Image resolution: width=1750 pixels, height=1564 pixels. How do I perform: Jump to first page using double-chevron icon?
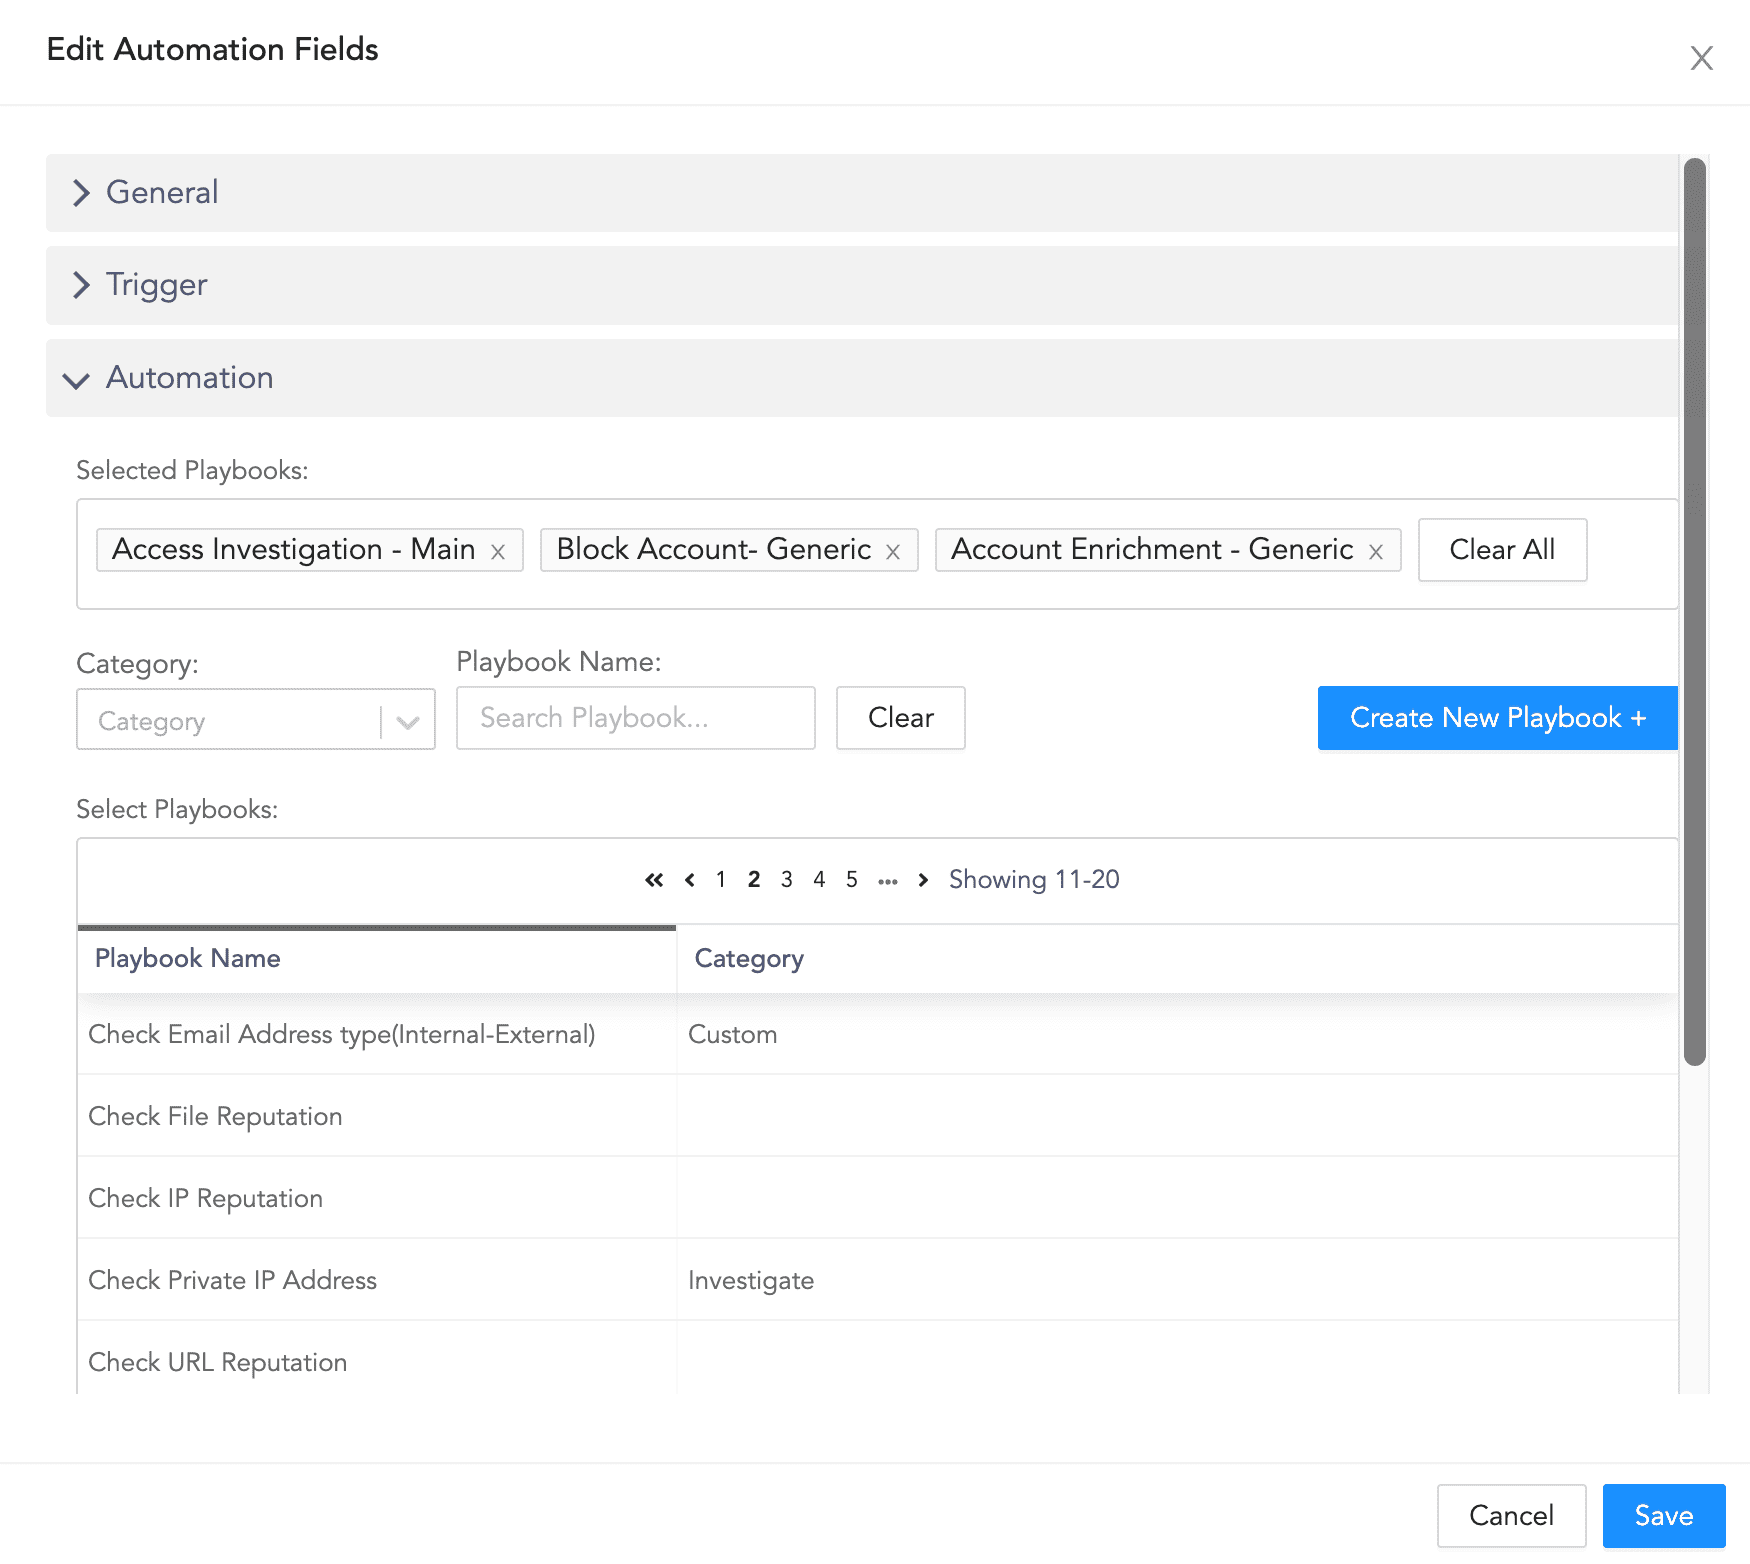[654, 880]
